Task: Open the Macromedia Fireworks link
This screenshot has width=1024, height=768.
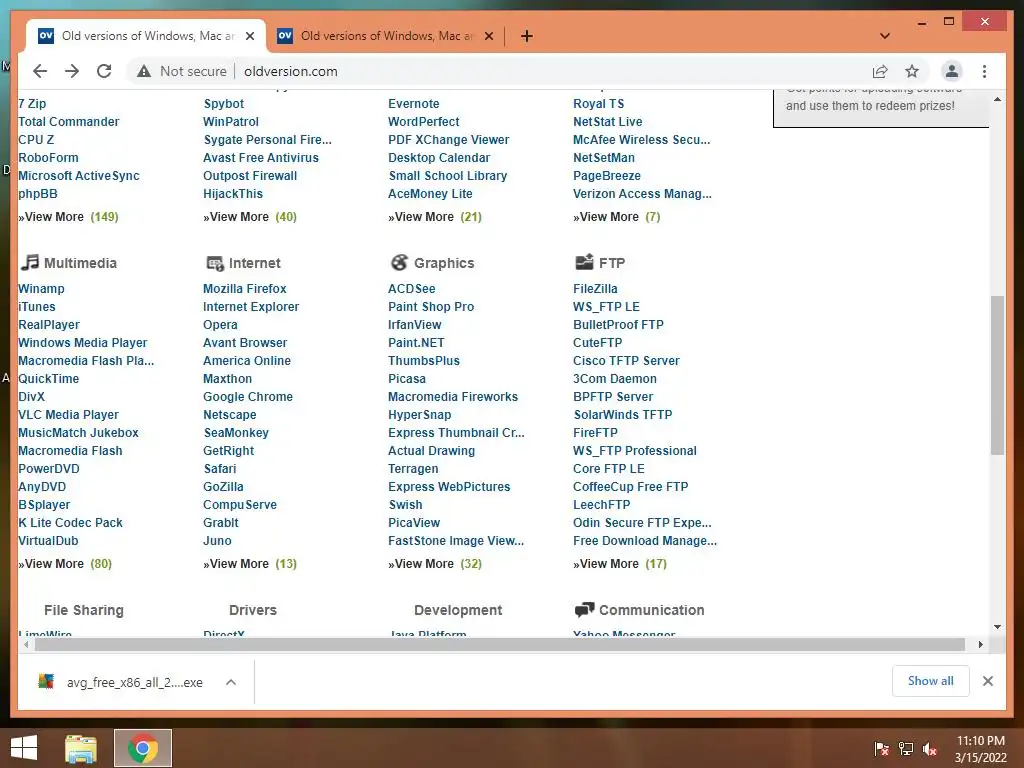Action: [453, 396]
